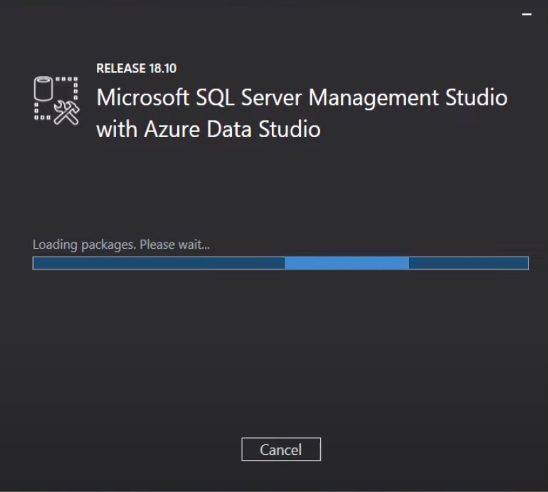Click the SQL Server Management Studio logo icon

tap(57, 101)
